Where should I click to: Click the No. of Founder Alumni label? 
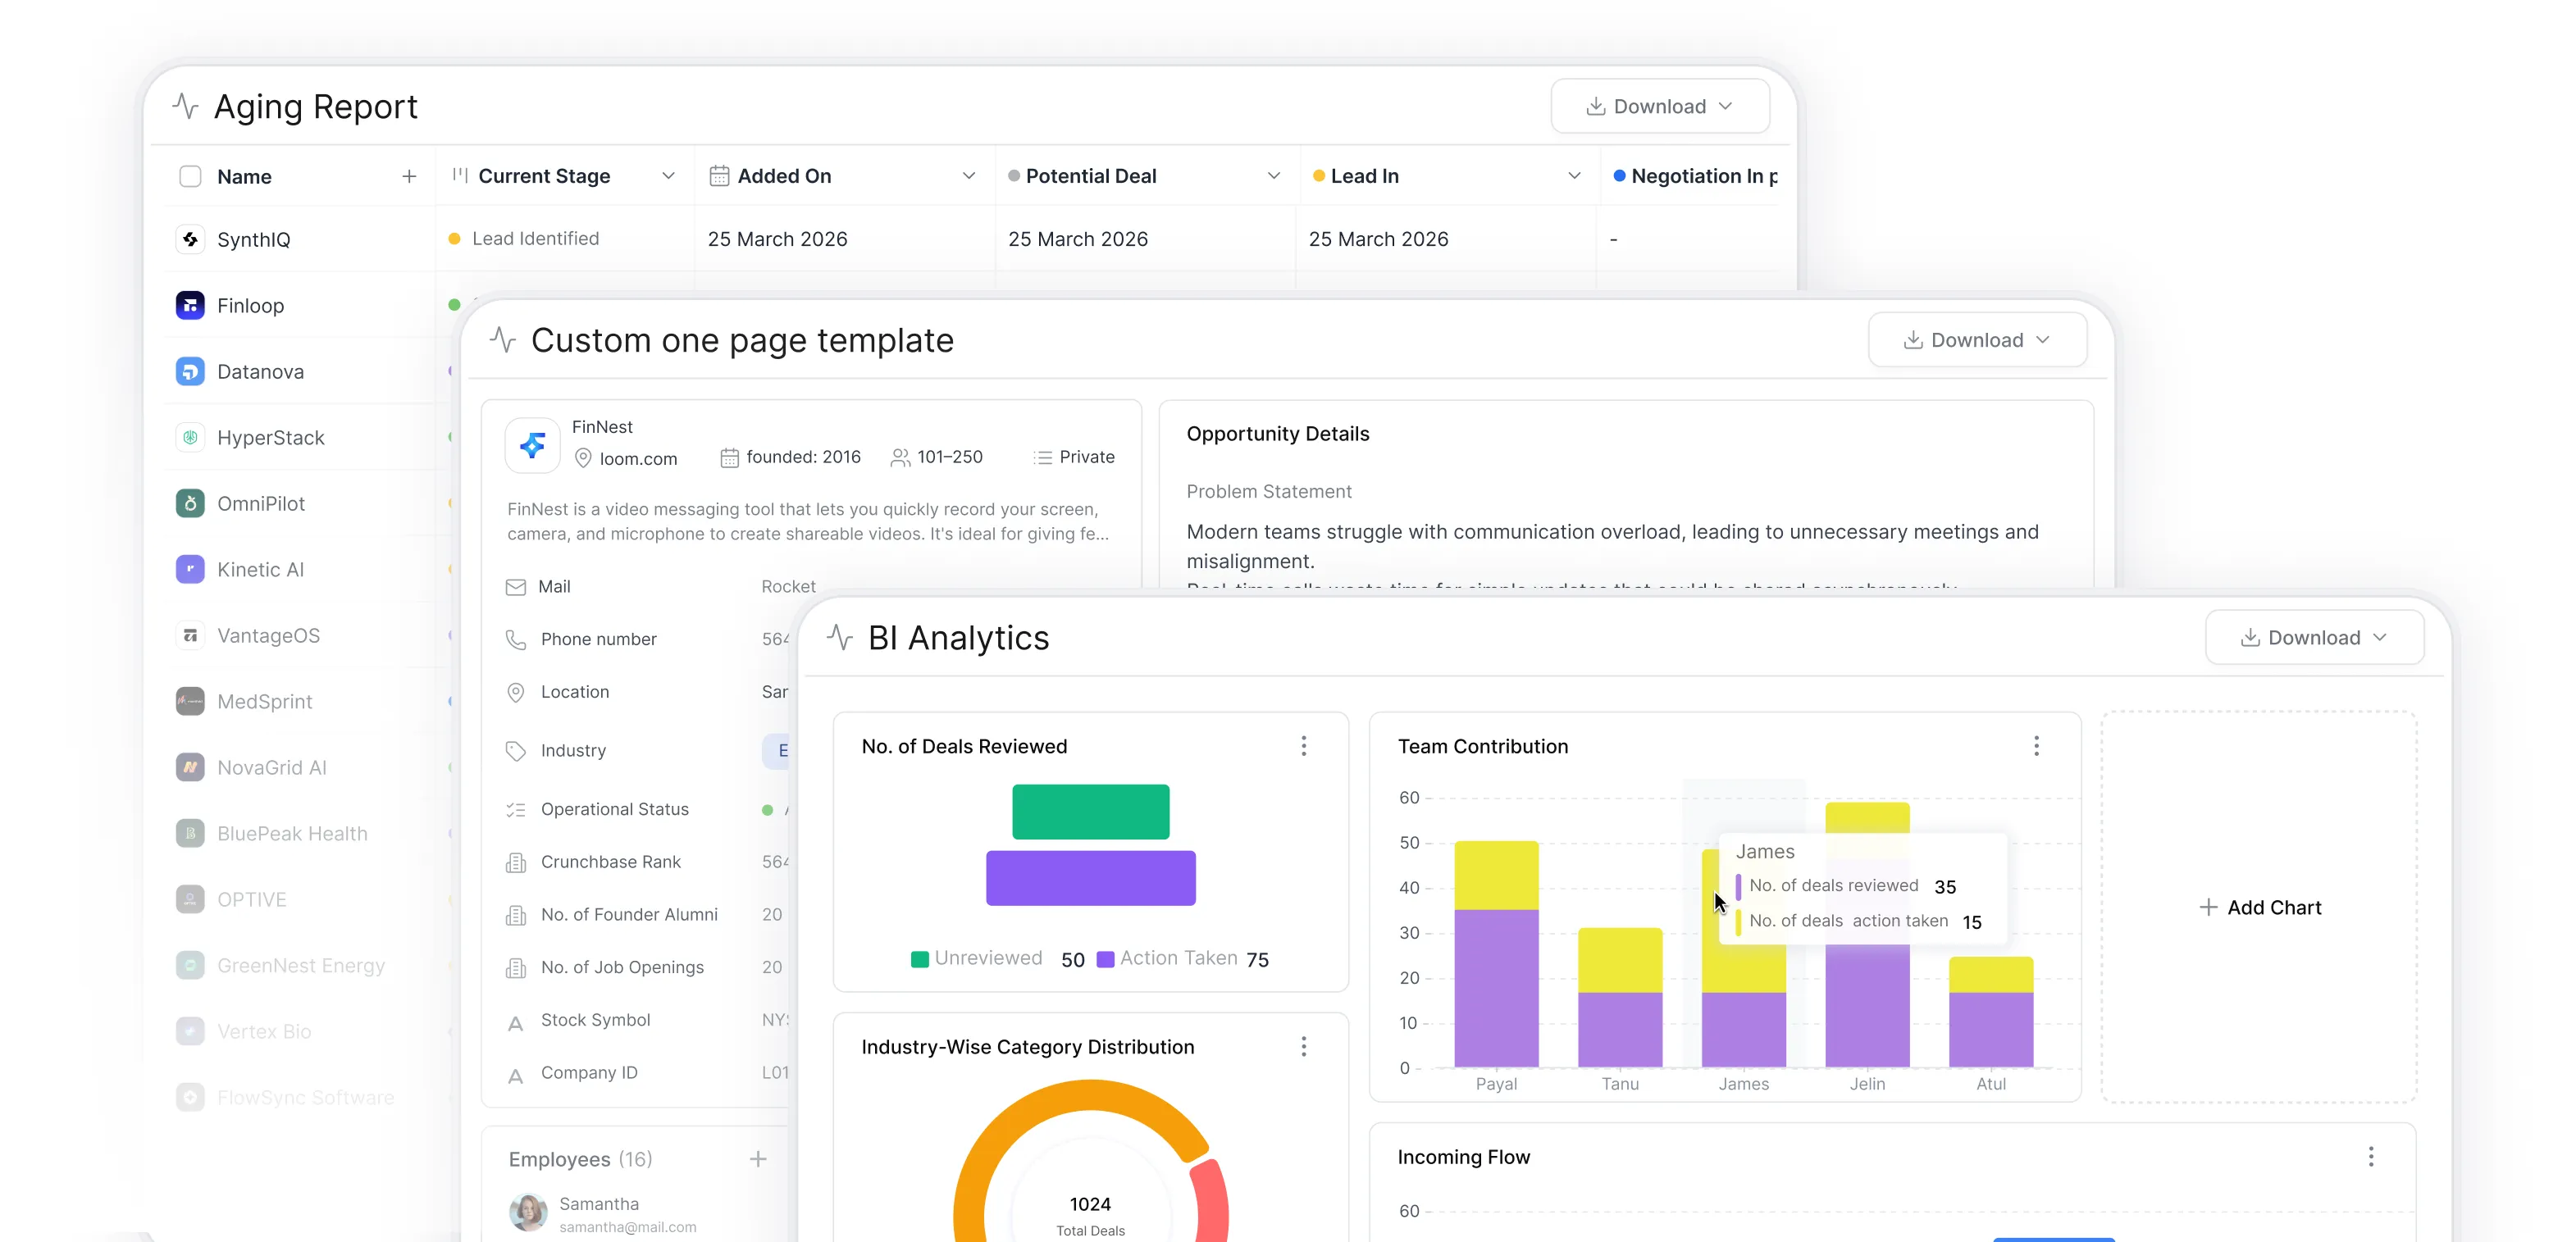(629, 915)
